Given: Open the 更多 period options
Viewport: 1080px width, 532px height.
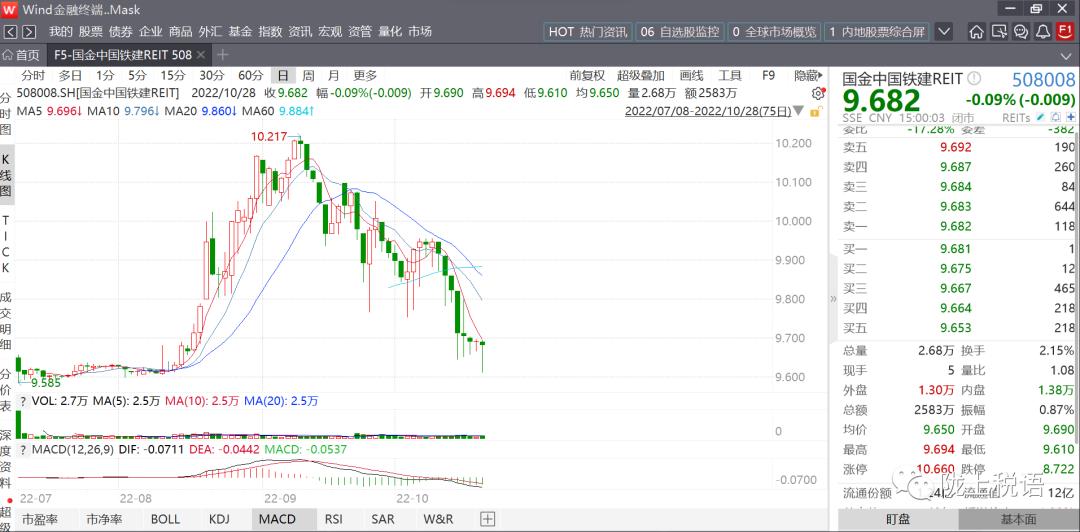Looking at the screenshot, I should coord(365,76).
